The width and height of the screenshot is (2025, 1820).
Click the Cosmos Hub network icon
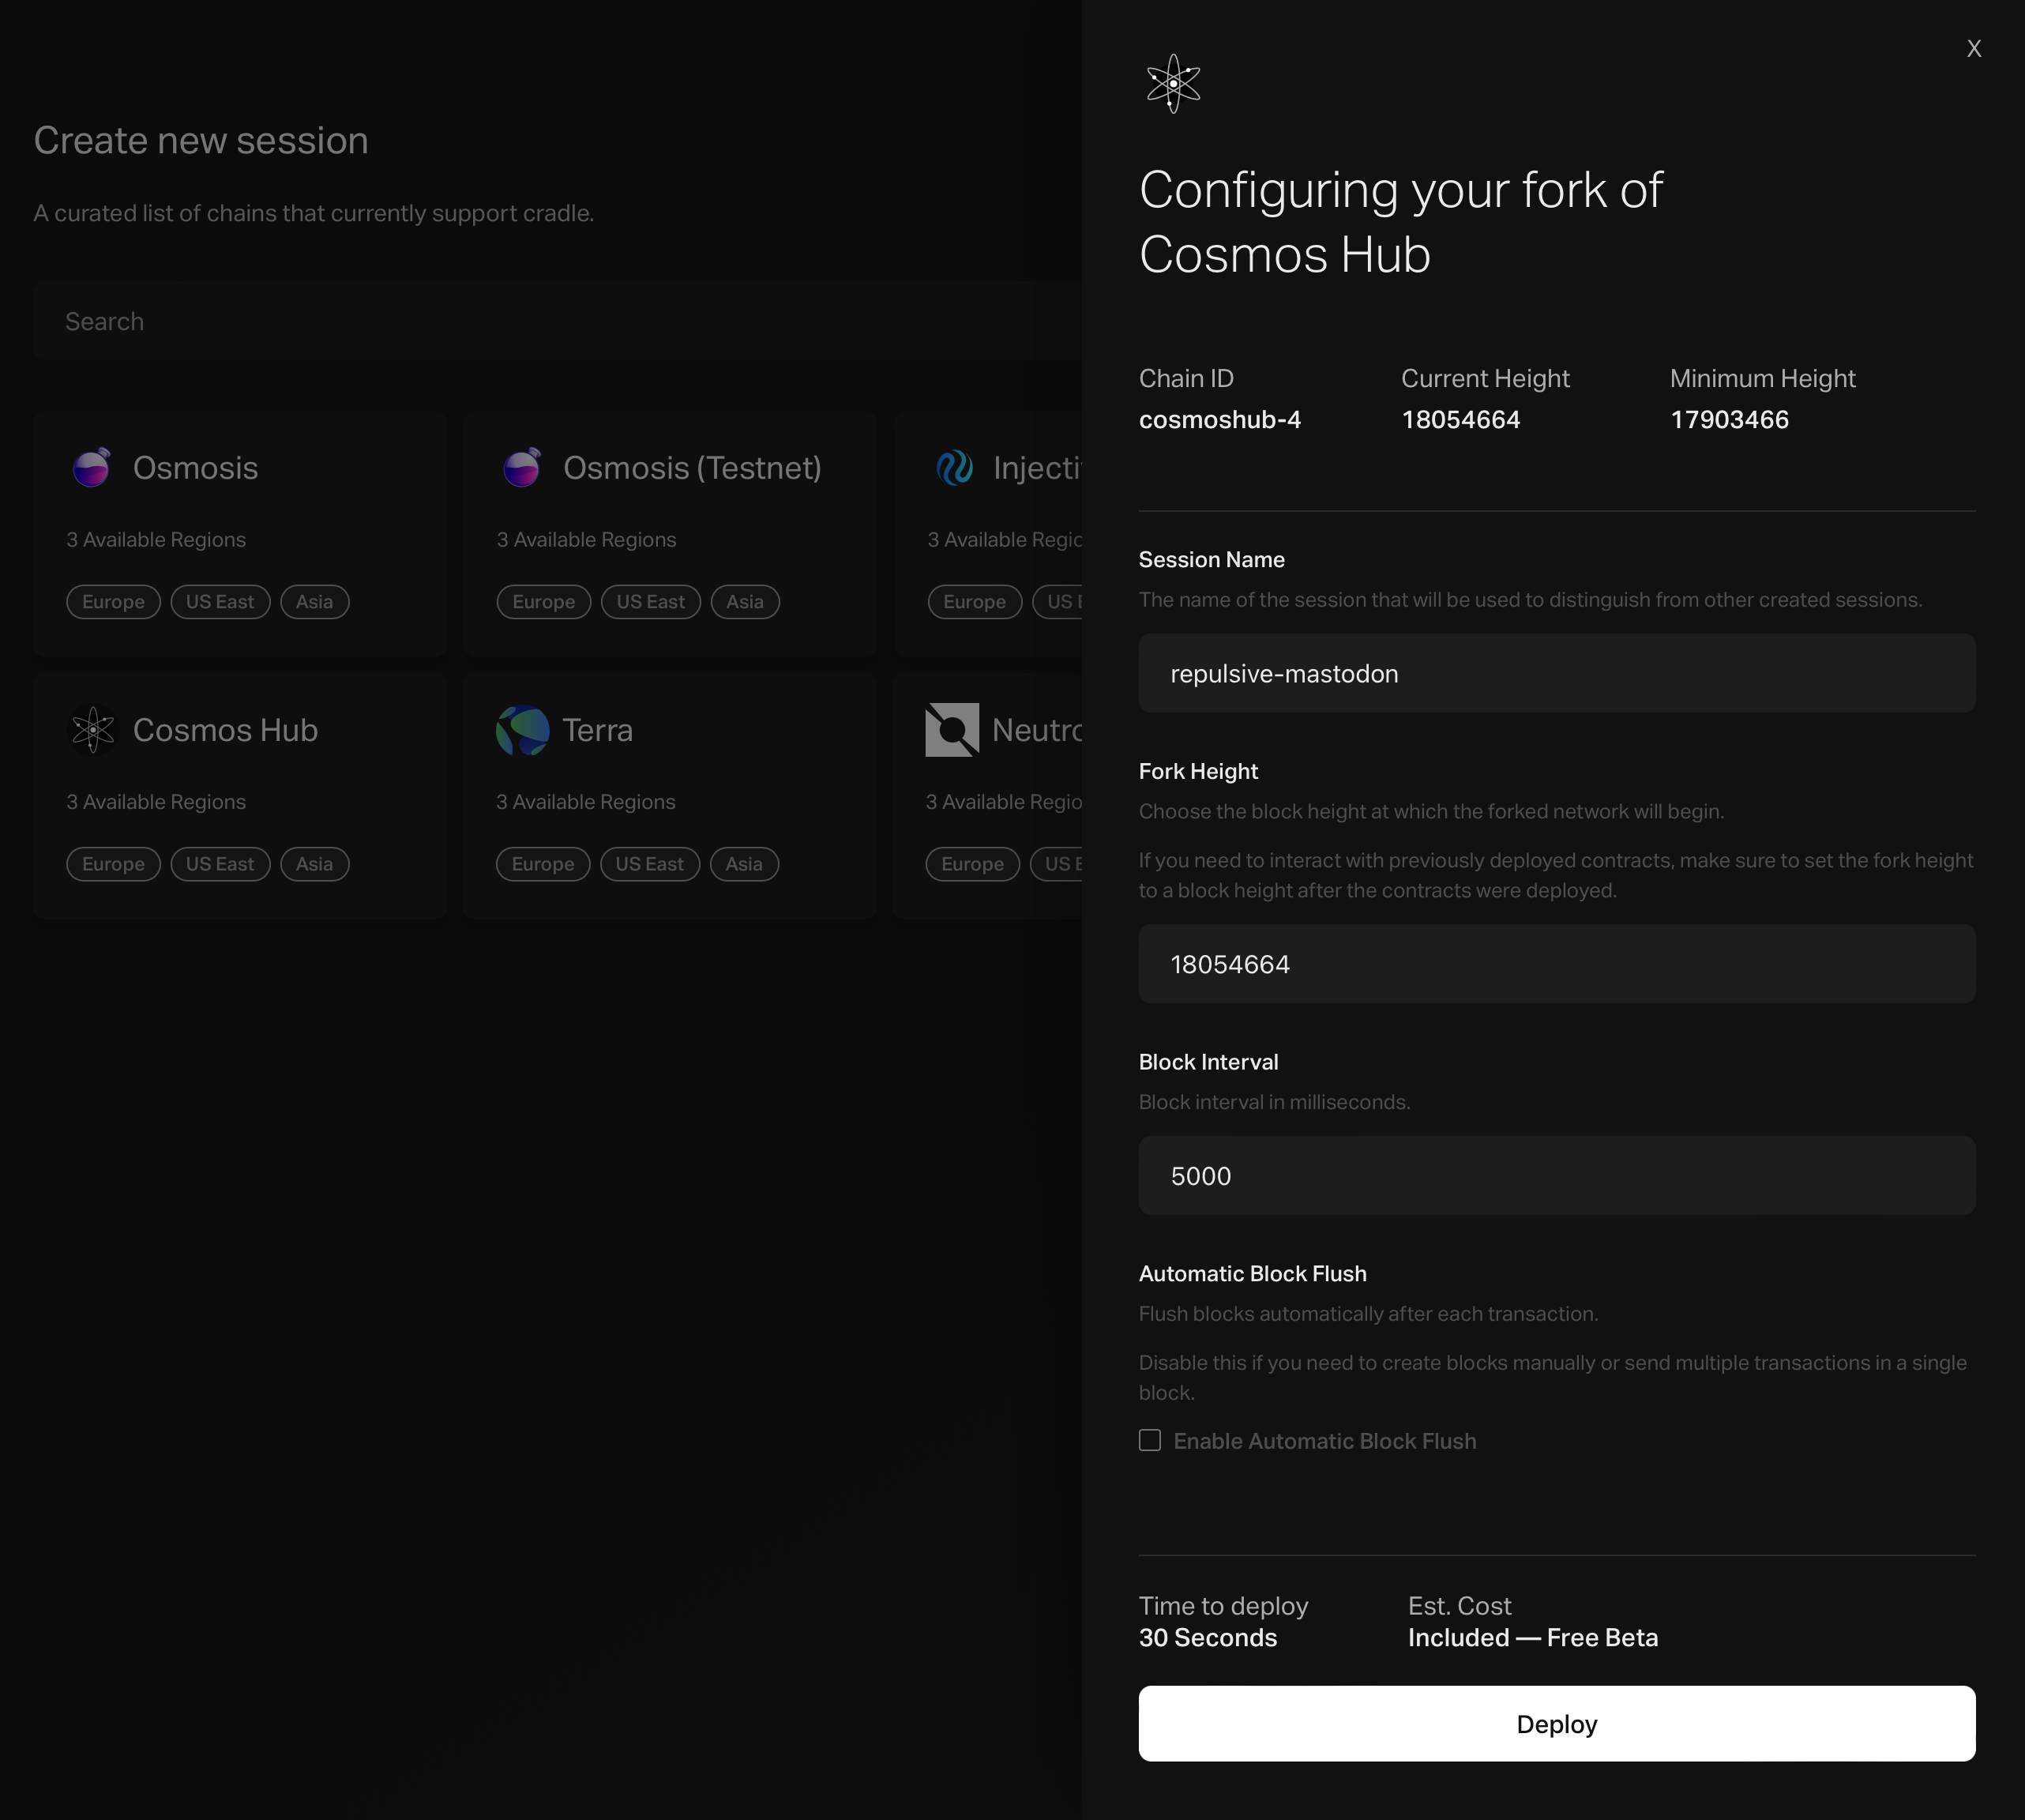[x=93, y=729]
